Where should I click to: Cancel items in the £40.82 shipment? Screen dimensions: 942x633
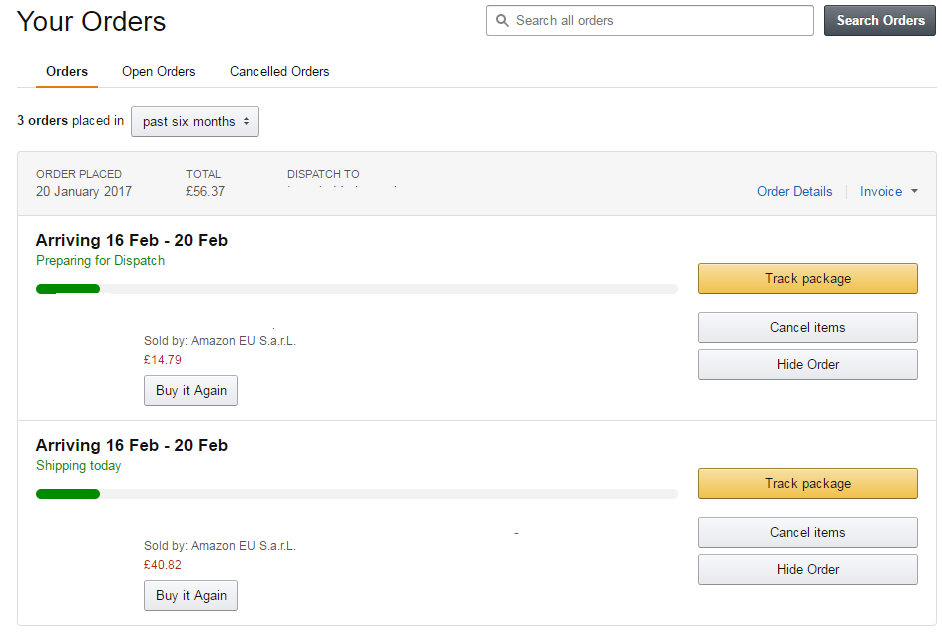(x=807, y=532)
